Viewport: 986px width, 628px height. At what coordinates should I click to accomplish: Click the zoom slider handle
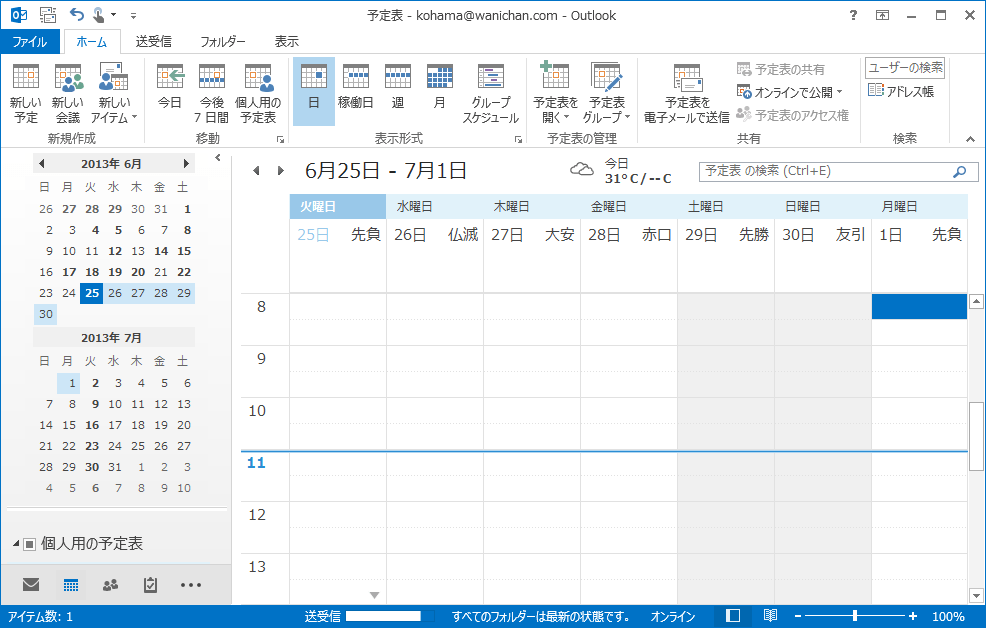point(855,616)
